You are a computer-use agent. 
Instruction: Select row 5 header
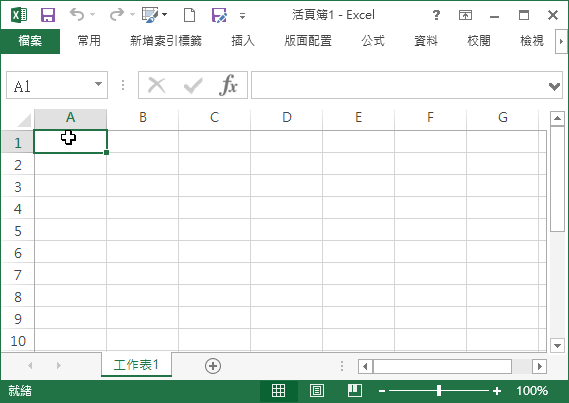coord(18,231)
